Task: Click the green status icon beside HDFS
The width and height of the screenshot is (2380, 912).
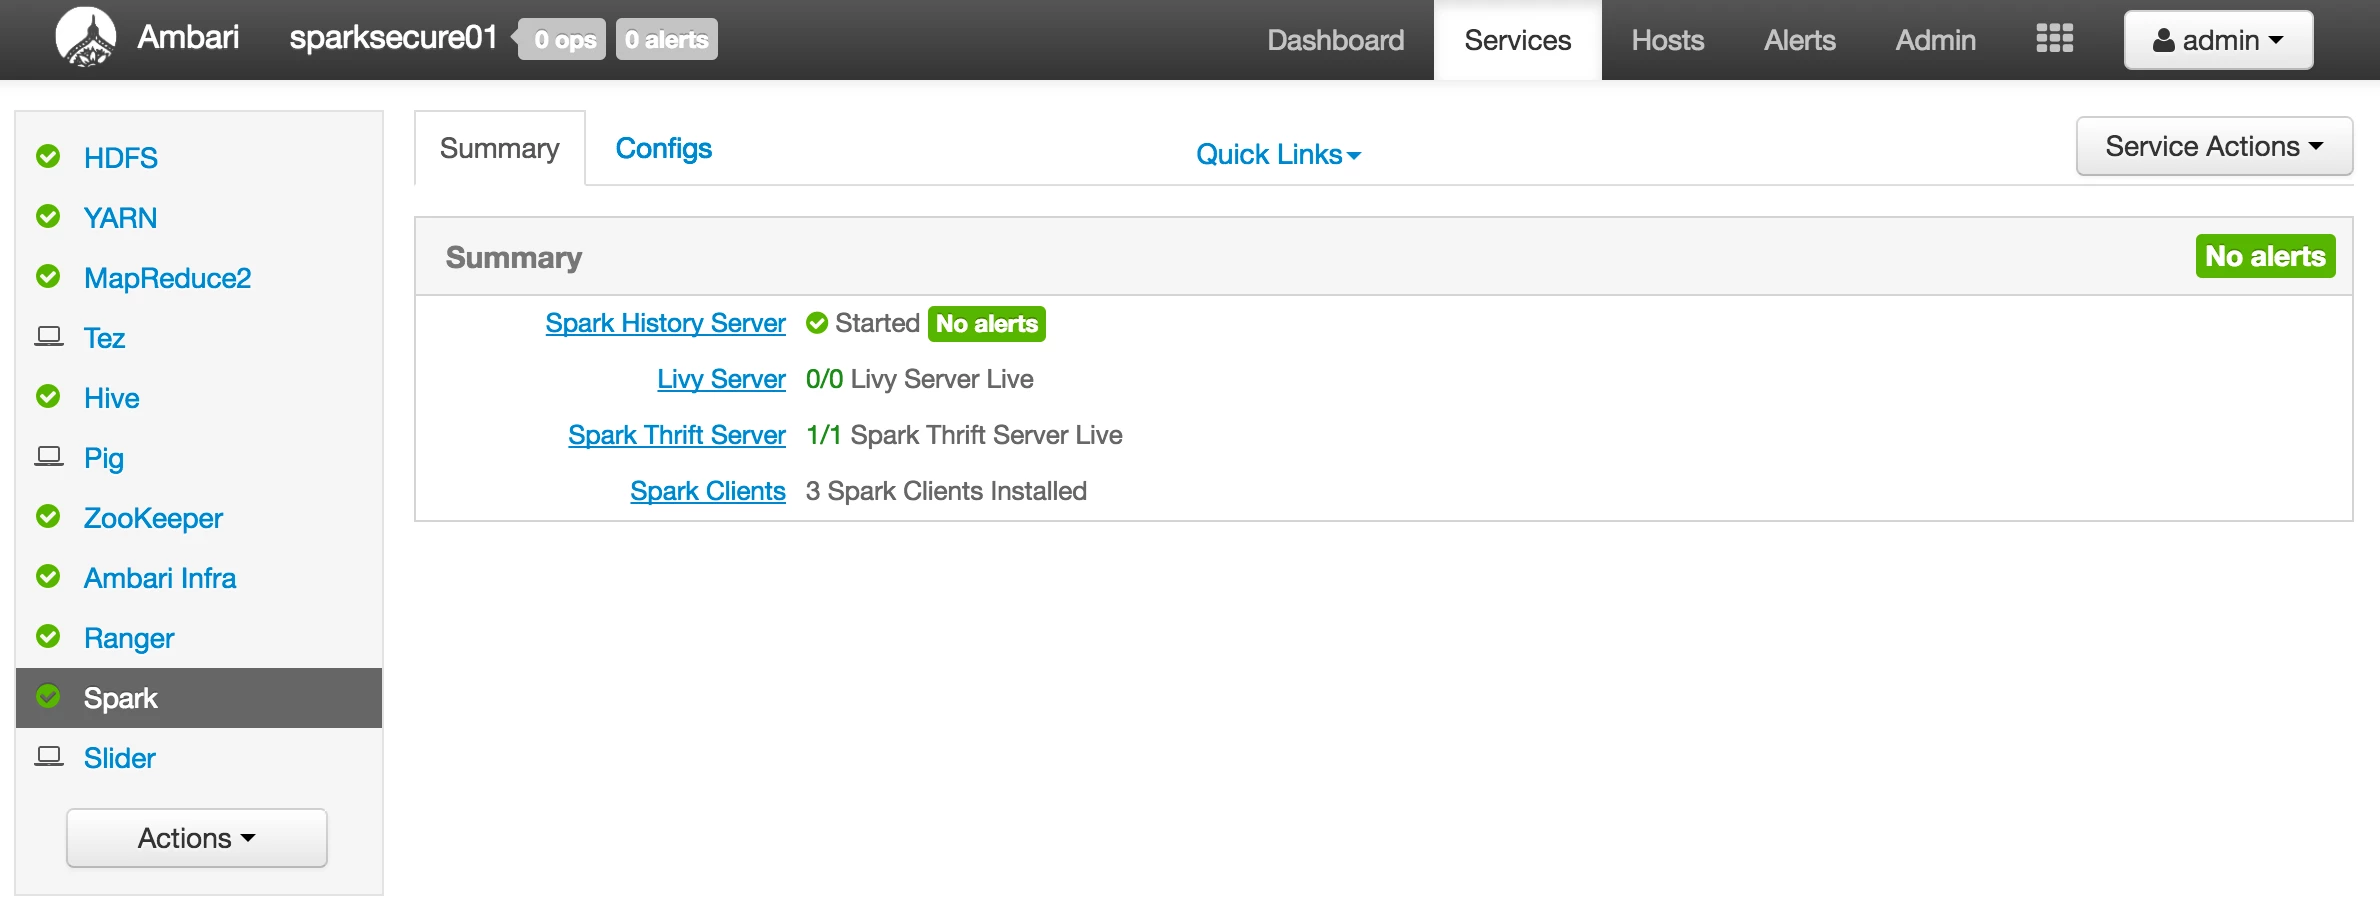Action: click(48, 156)
